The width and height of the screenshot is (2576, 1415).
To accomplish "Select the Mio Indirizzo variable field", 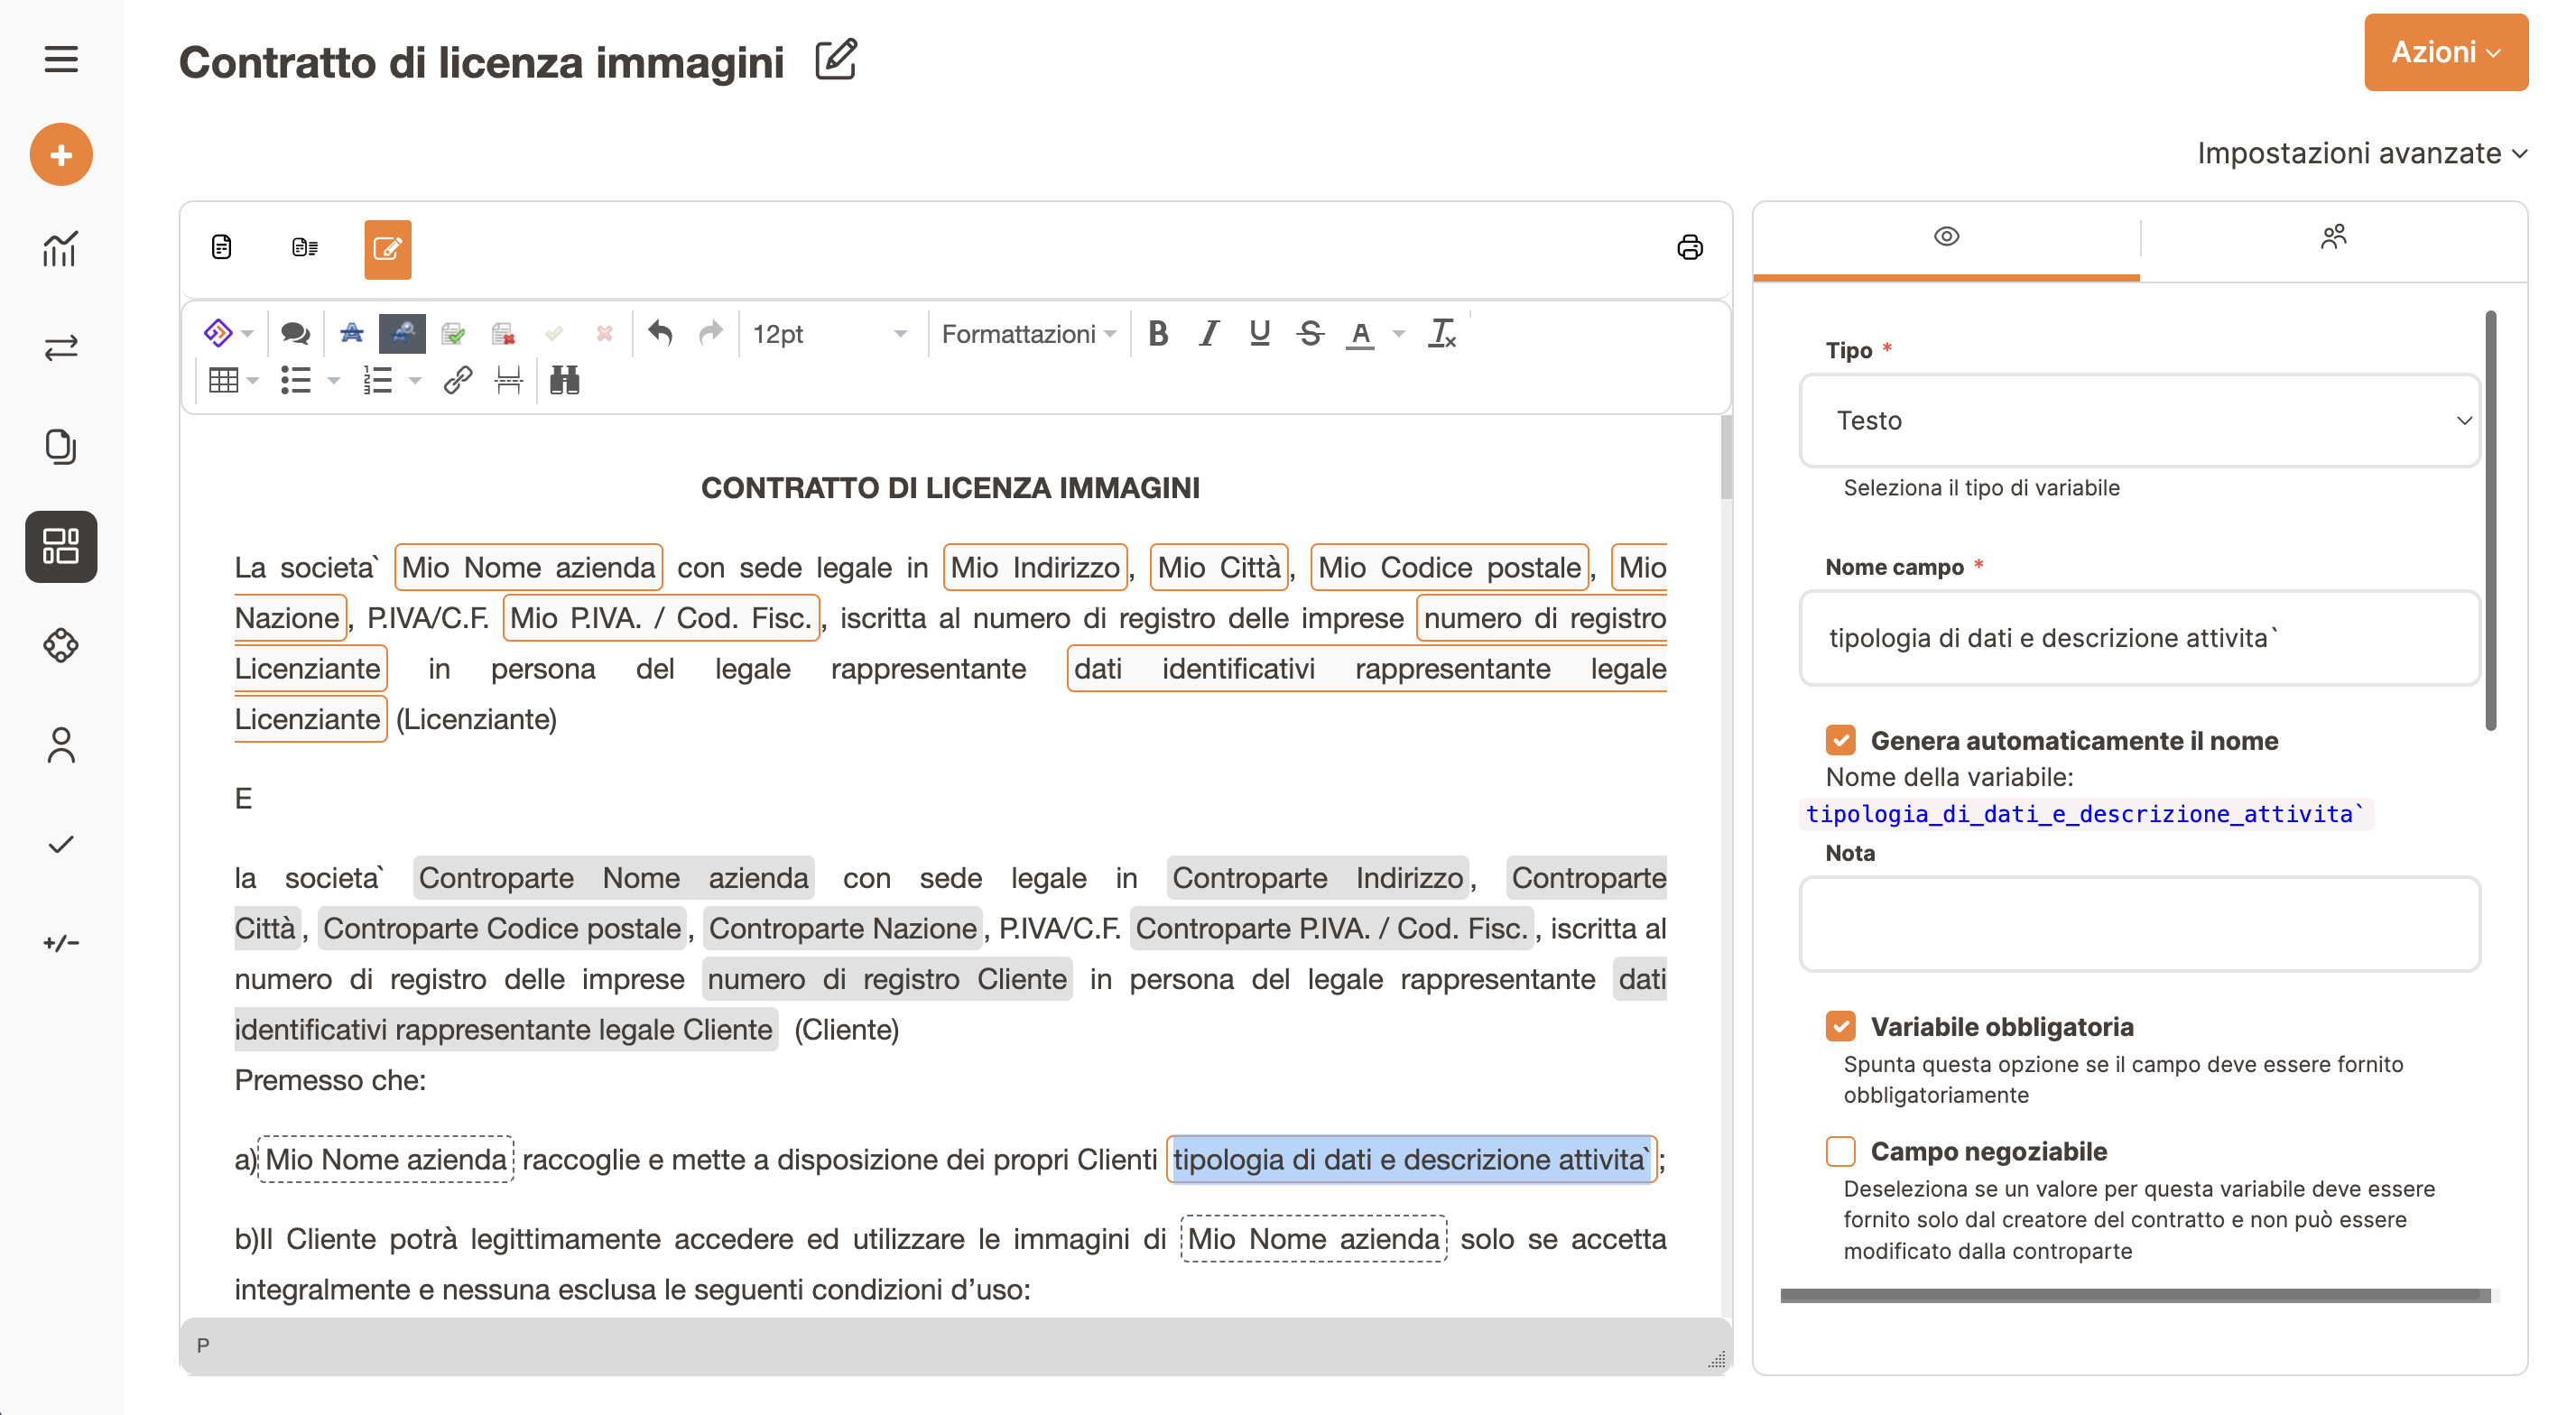I will coord(1035,567).
